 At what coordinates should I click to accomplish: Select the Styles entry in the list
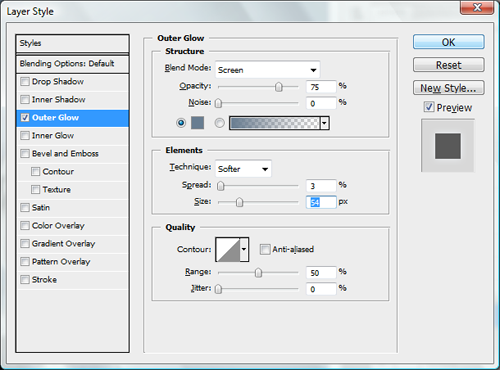click(x=72, y=43)
